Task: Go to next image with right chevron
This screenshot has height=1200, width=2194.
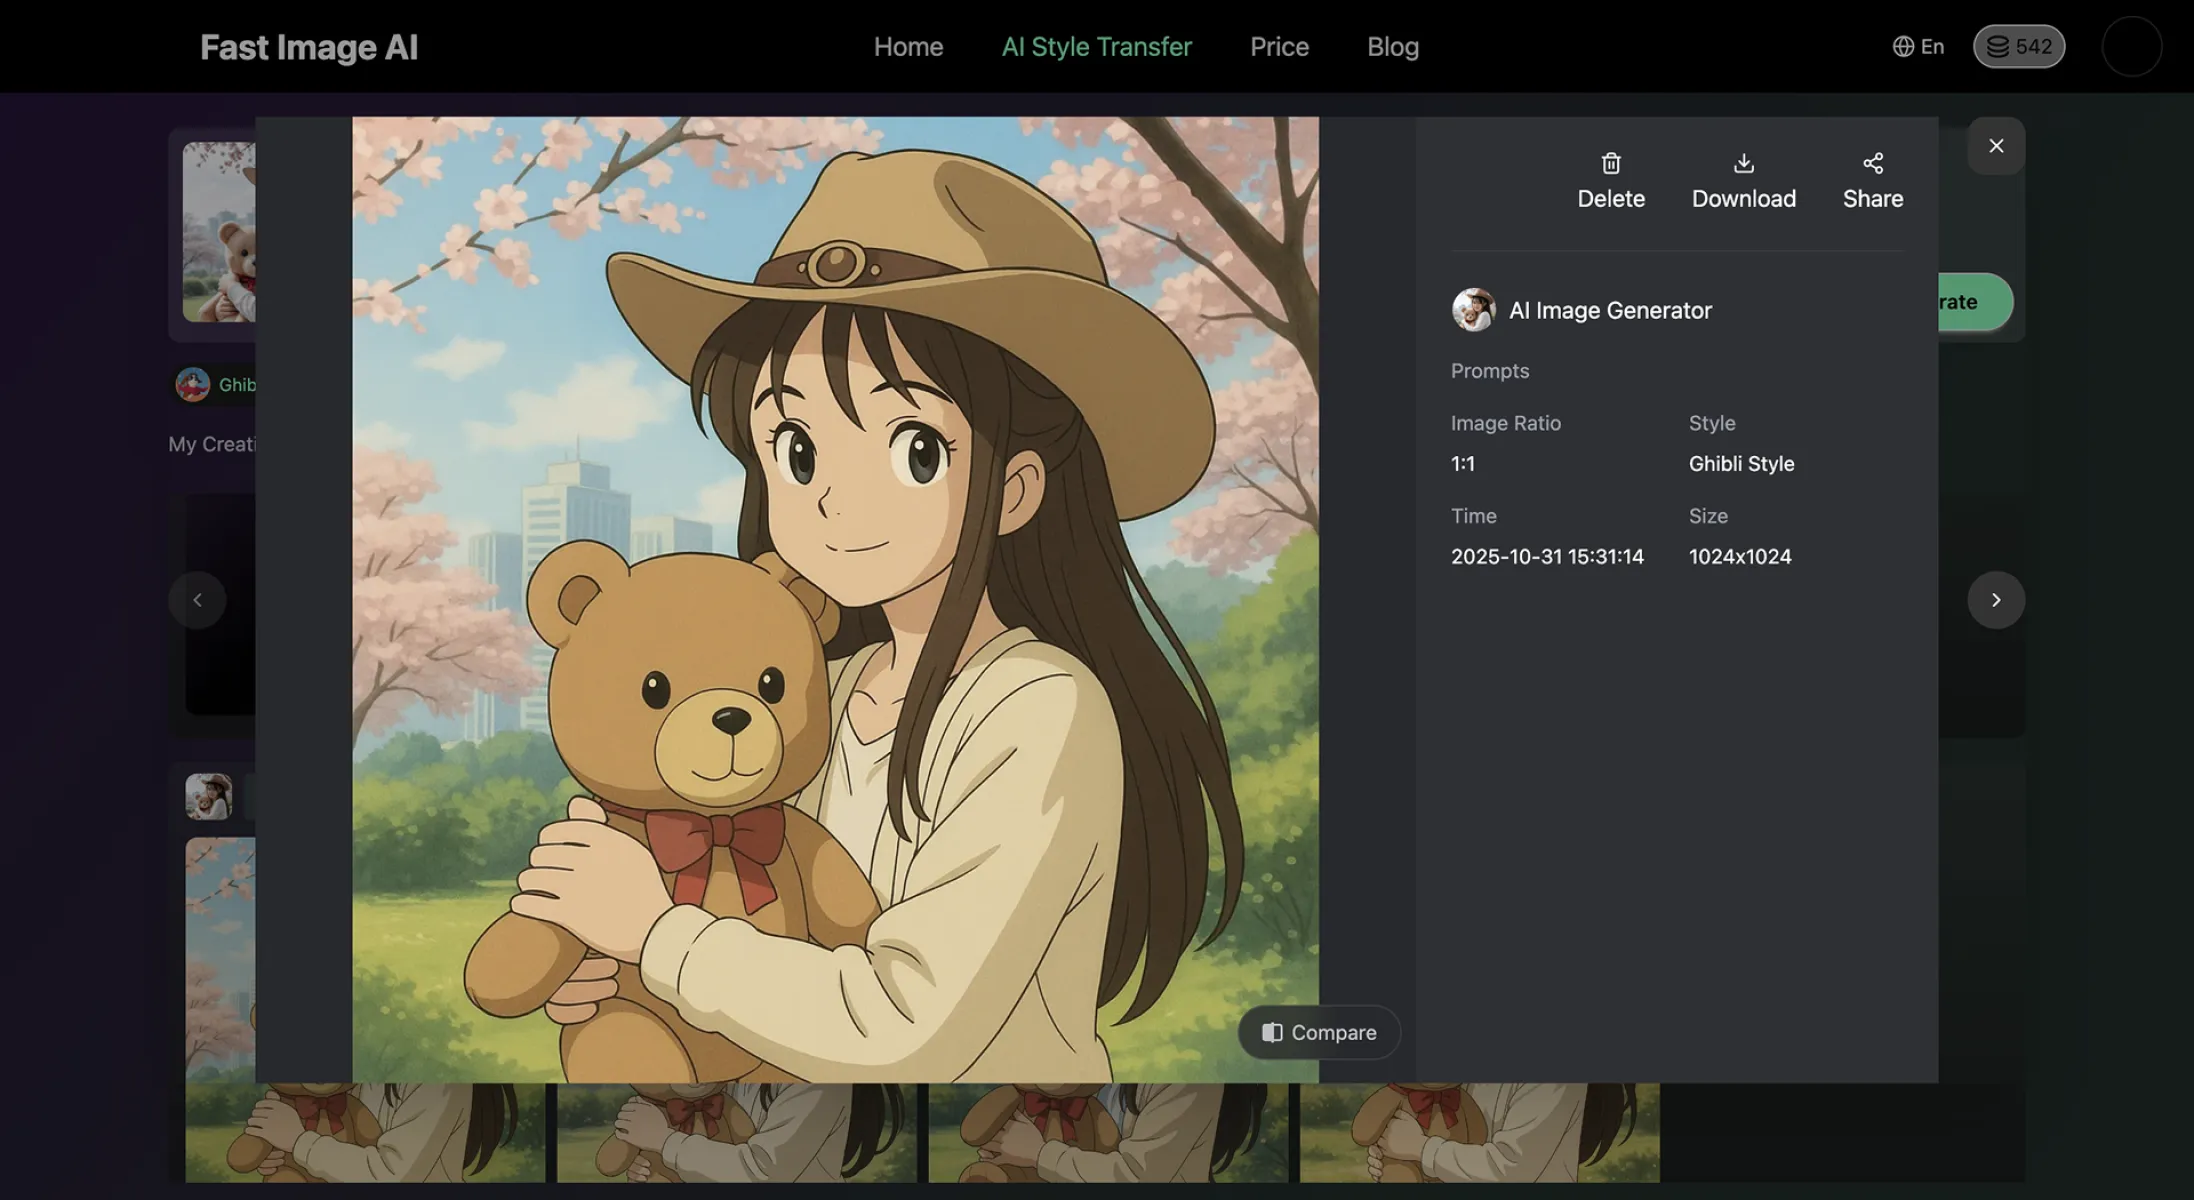Action: click(x=1995, y=600)
